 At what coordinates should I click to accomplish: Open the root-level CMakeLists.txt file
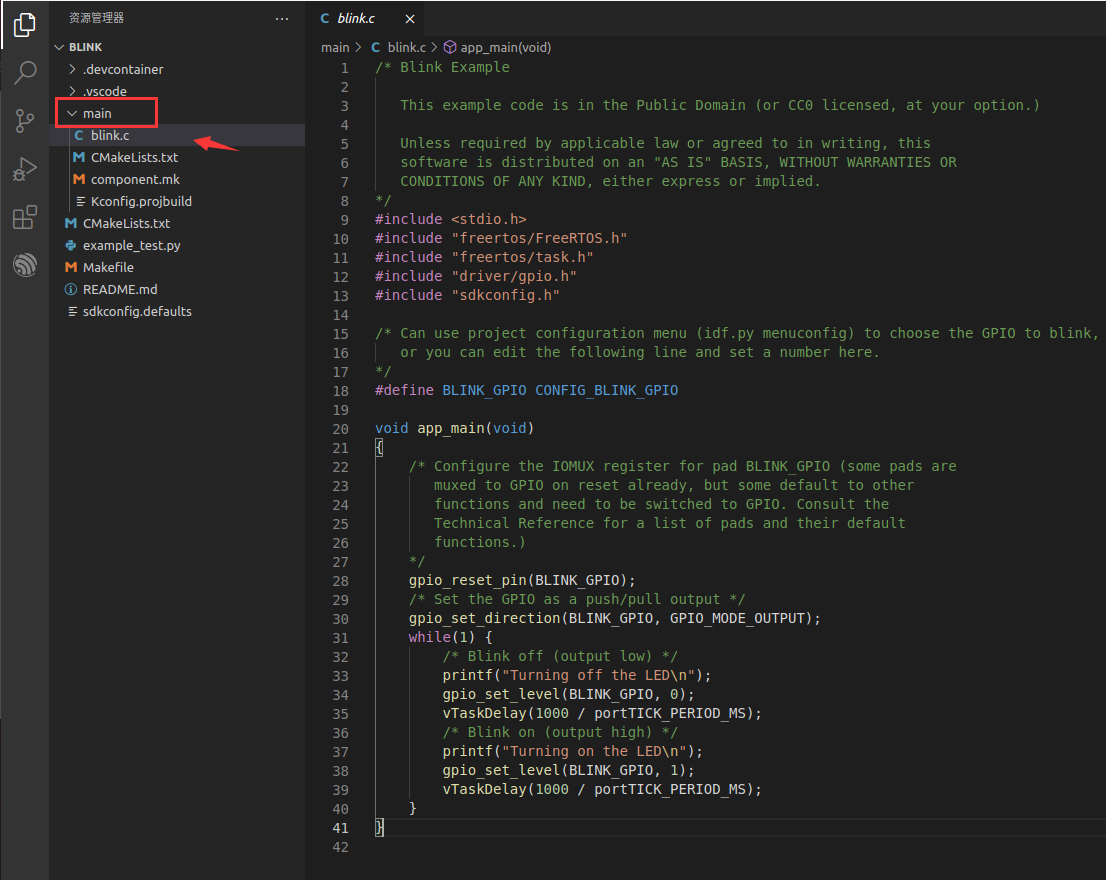[x=126, y=223]
